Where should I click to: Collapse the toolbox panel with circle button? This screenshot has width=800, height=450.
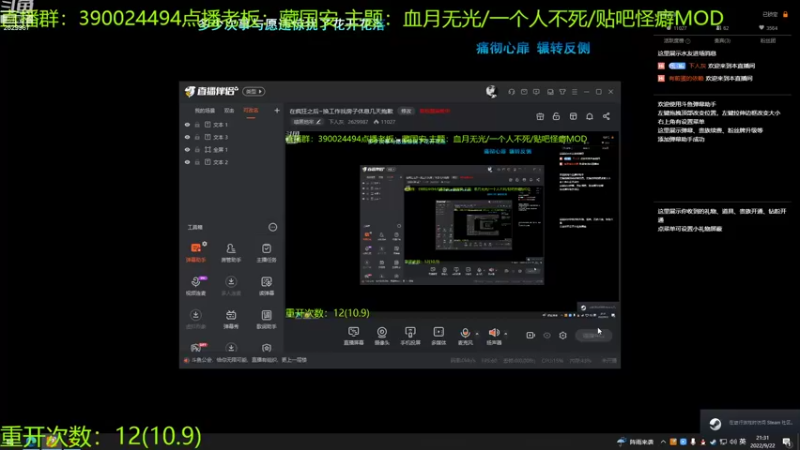(x=273, y=227)
